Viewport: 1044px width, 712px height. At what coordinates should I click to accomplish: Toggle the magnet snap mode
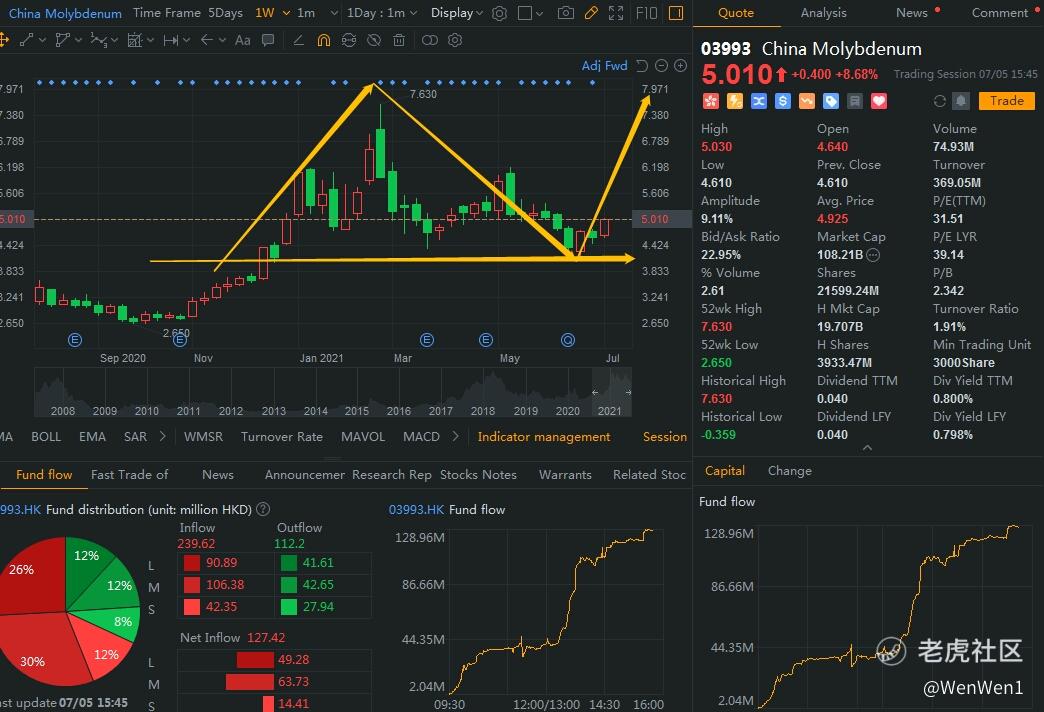[x=324, y=41]
